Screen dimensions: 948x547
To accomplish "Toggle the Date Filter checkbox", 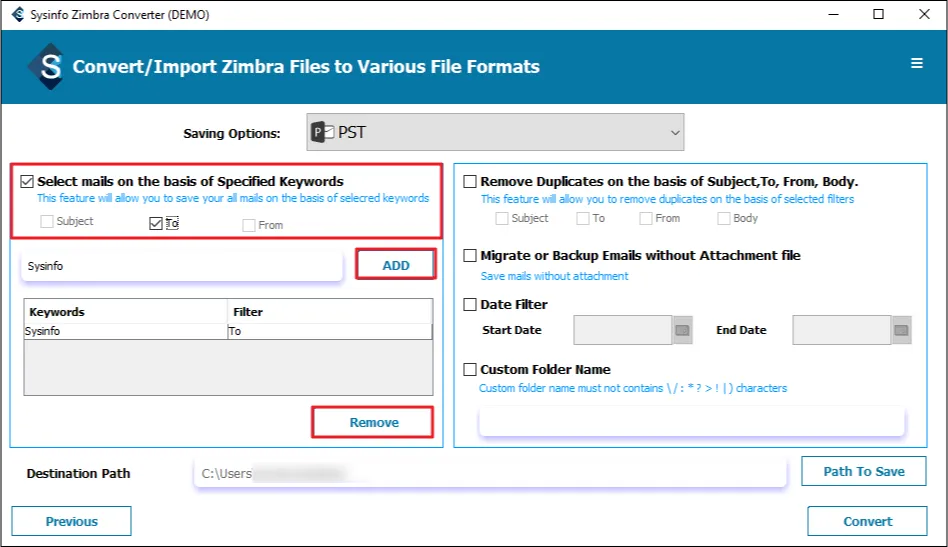I will click(470, 305).
